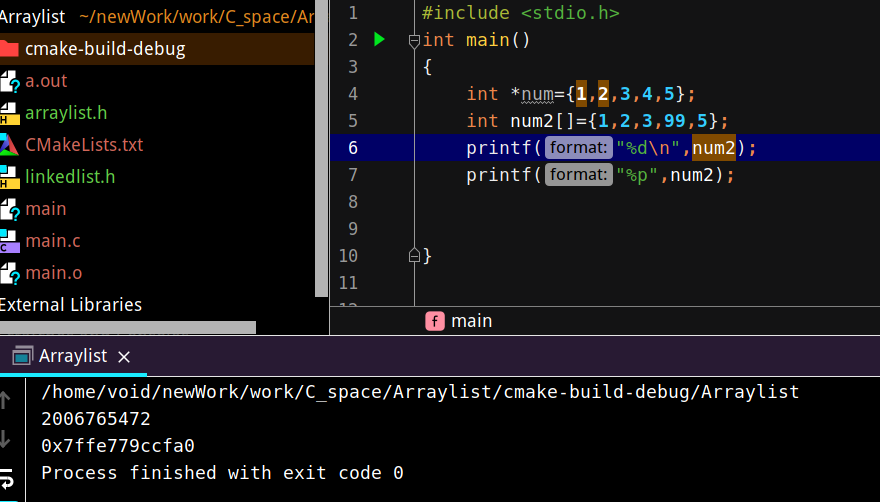This screenshot has width=880, height=502.
Task: Click the "%p" format string on line 7
Action: (x=636, y=175)
